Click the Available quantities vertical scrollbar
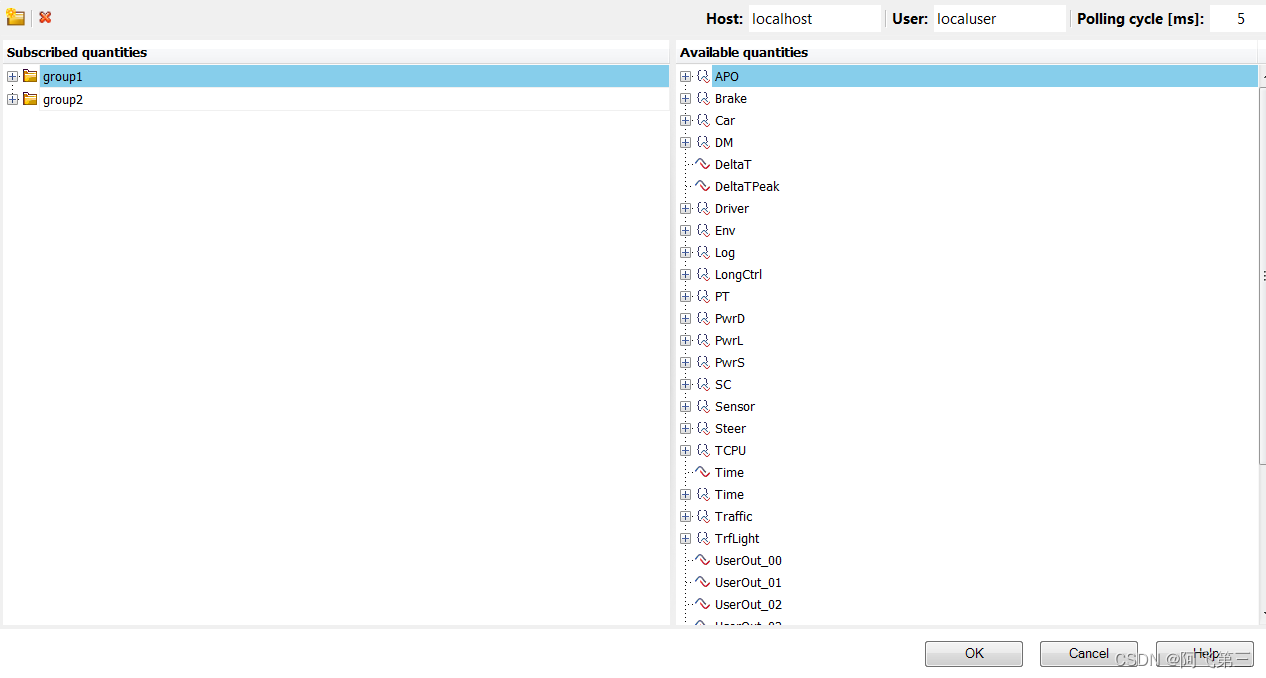The image size is (1266, 678). coord(1262,275)
